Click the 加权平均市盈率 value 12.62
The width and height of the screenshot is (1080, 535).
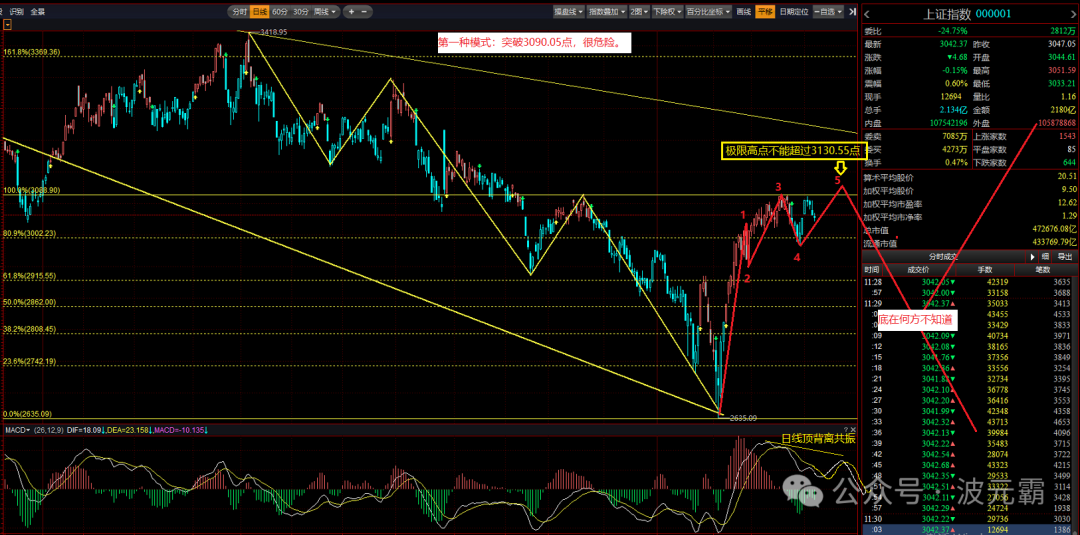1066,202
